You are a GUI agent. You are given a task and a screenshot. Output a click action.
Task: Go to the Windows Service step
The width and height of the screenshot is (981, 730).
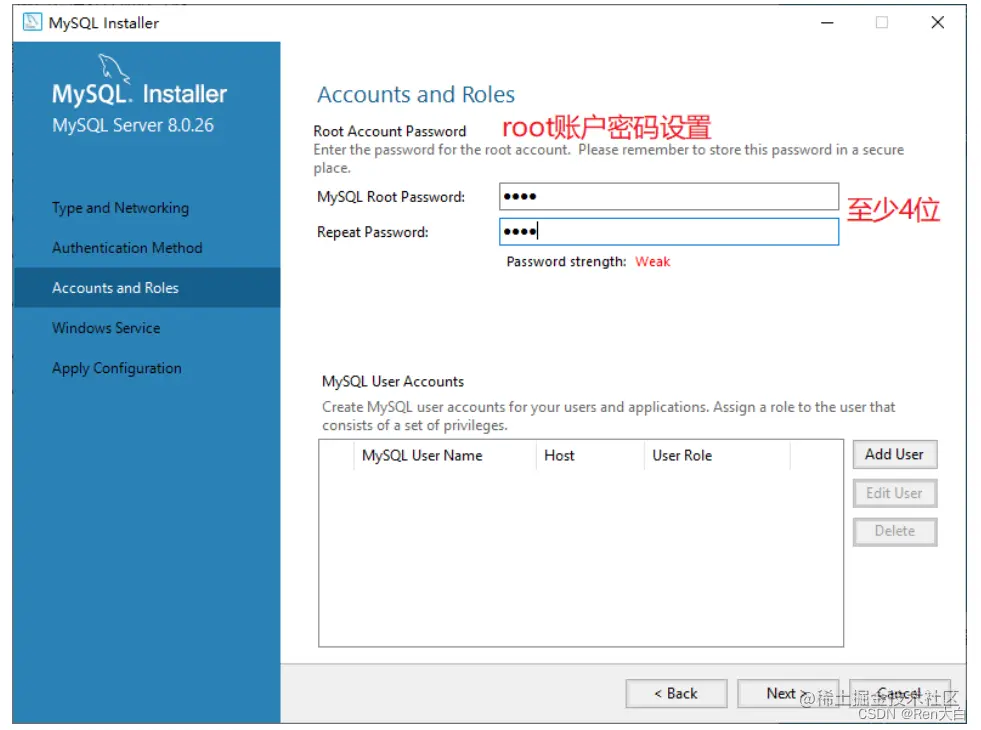(106, 328)
